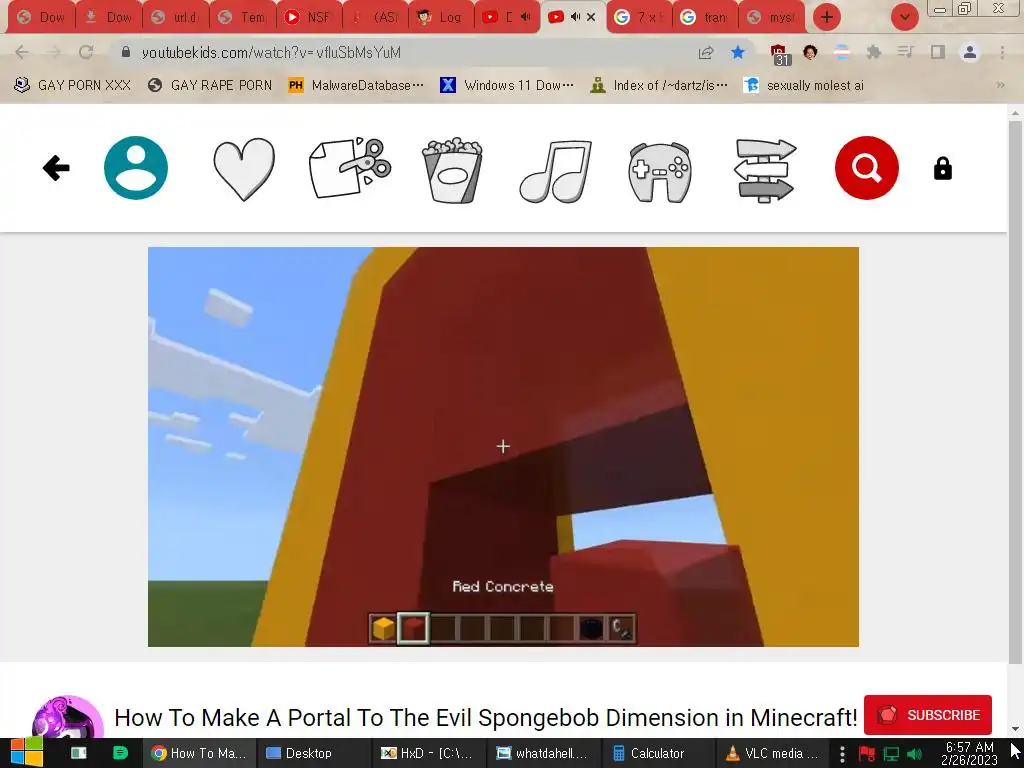Image resolution: width=1024 pixels, height=768 pixels.
Task: Click the youtubekids.com address bar
Action: pos(405,52)
